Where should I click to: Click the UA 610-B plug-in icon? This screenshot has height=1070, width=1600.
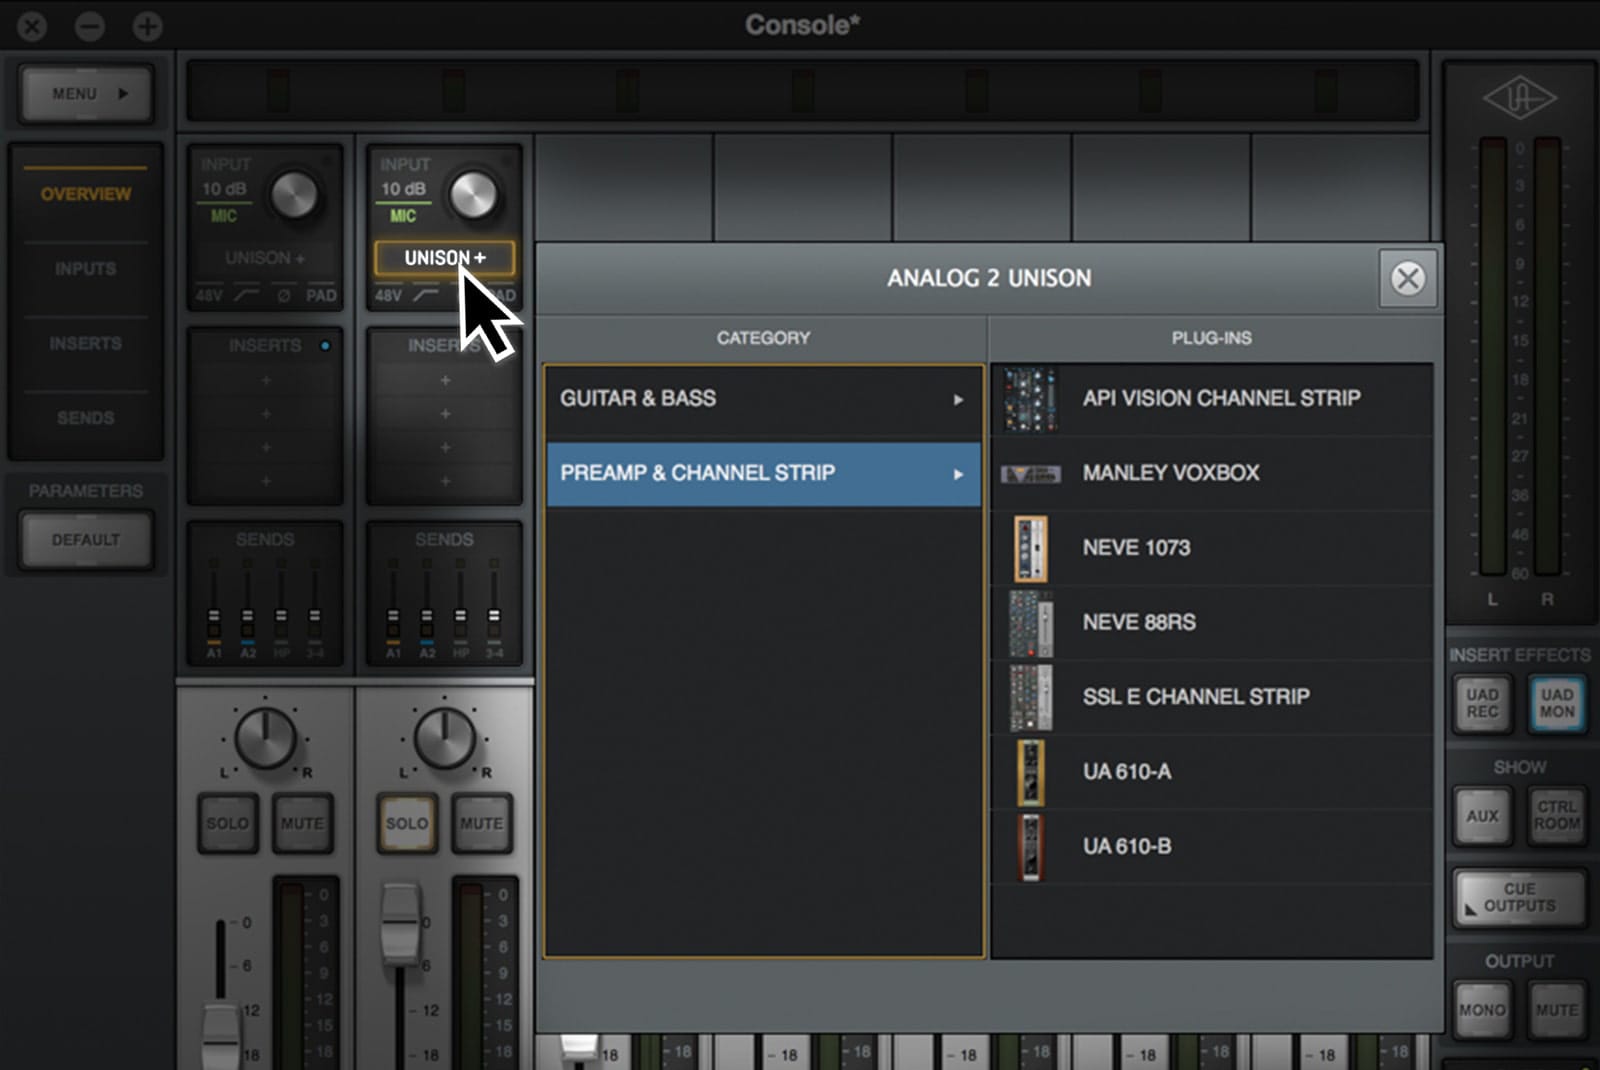point(1031,847)
